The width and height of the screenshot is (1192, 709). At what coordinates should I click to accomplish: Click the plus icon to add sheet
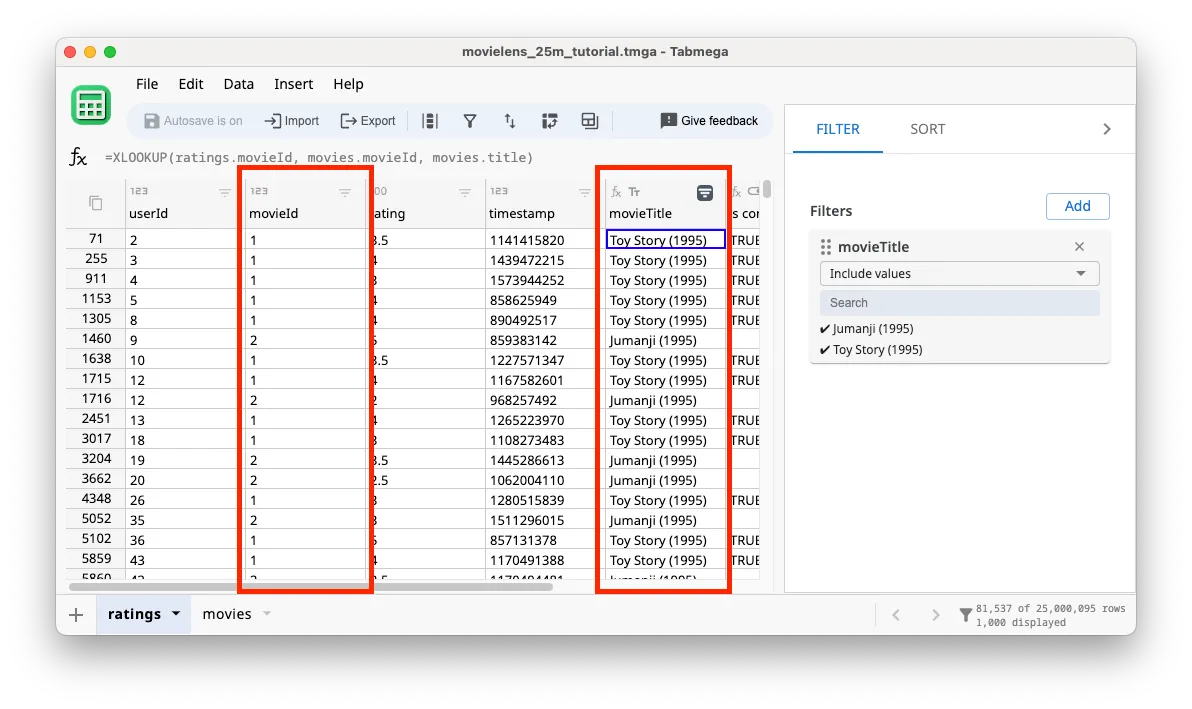click(76, 614)
